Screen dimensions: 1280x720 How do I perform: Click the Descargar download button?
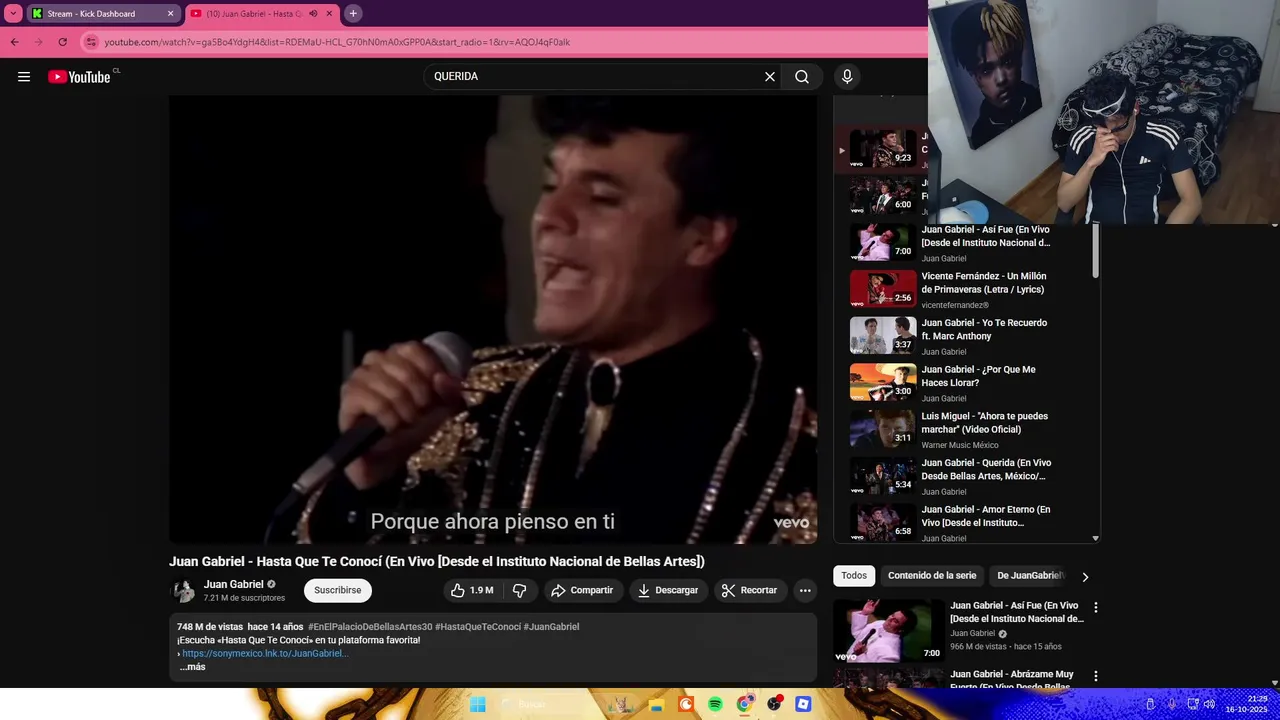668,590
